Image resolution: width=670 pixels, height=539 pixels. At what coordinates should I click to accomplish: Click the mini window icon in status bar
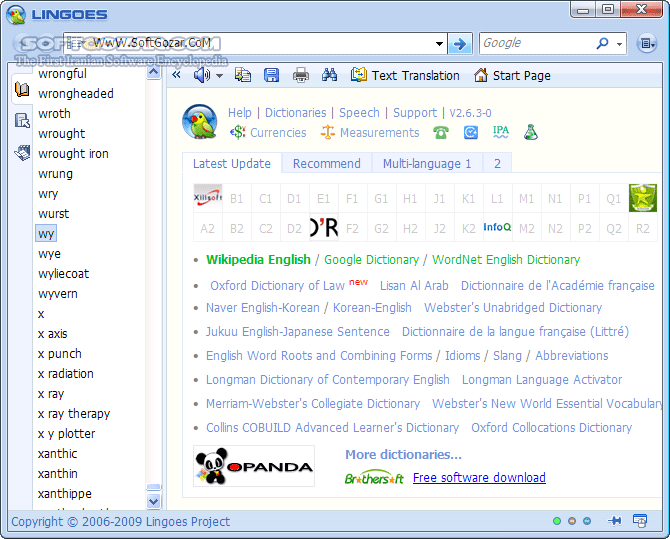pyautogui.click(x=640, y=521)
